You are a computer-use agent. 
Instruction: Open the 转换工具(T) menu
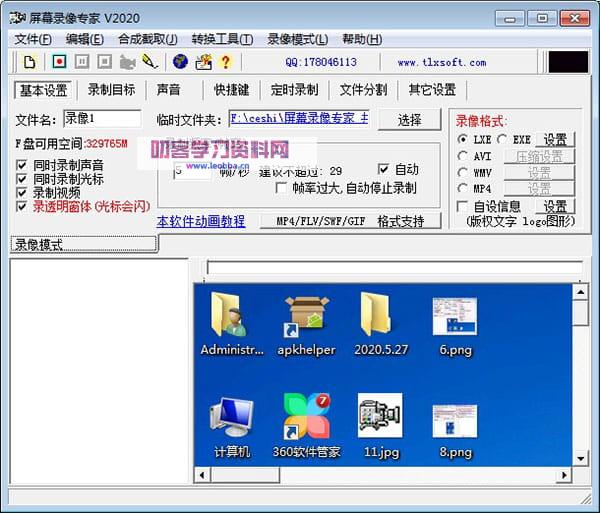(223, 39)
